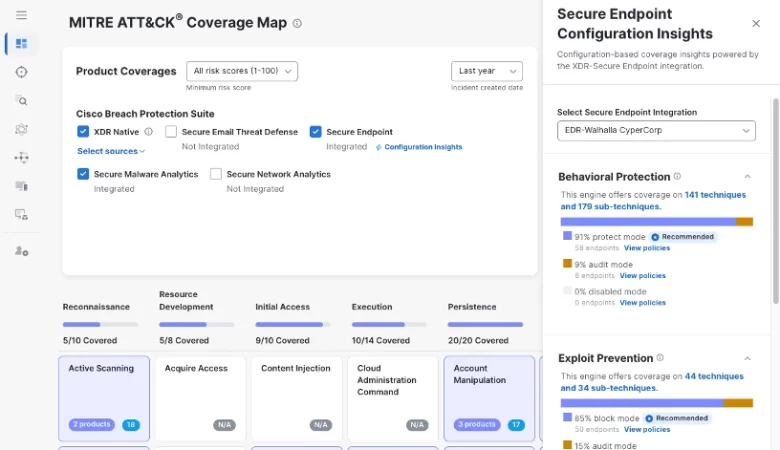Click Execution coverage progress bar
The image size is (780, 450).
click(x=389, y=325)
